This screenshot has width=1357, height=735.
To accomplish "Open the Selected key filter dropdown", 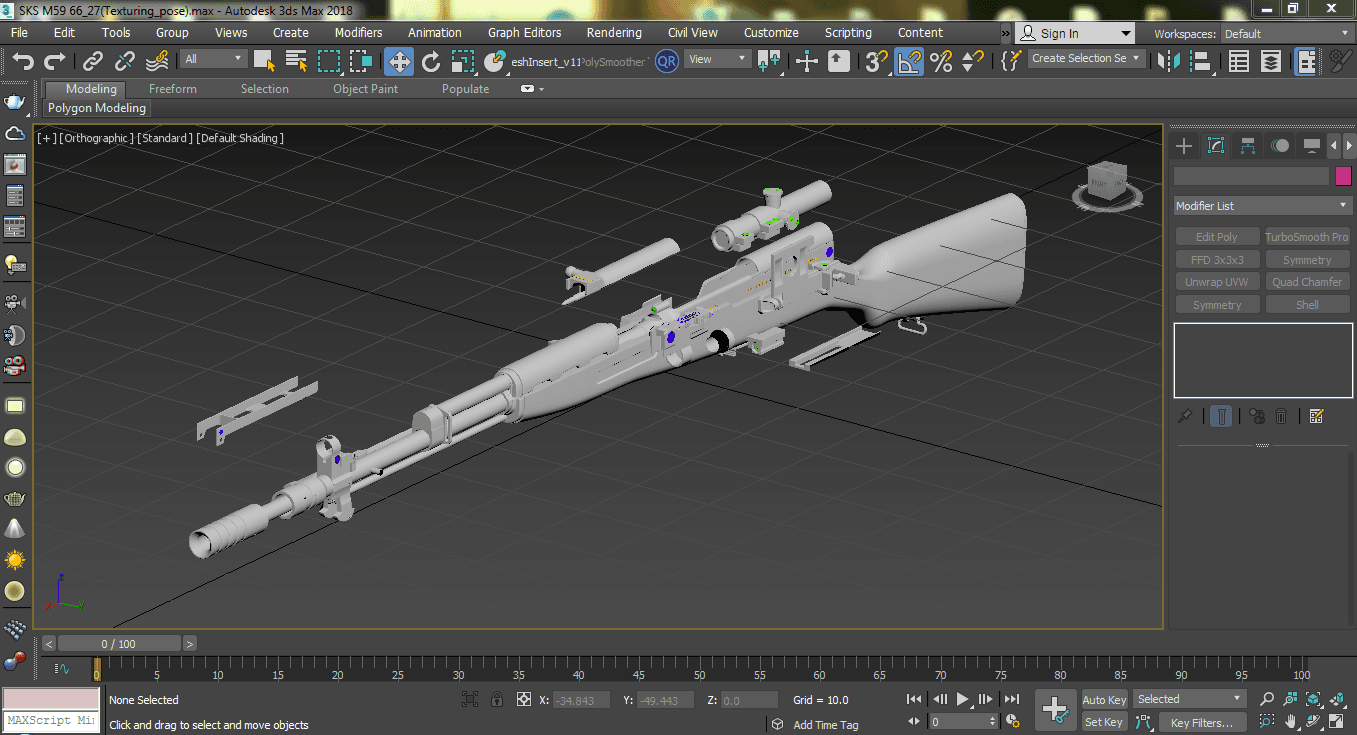I will coord(1189,699).
